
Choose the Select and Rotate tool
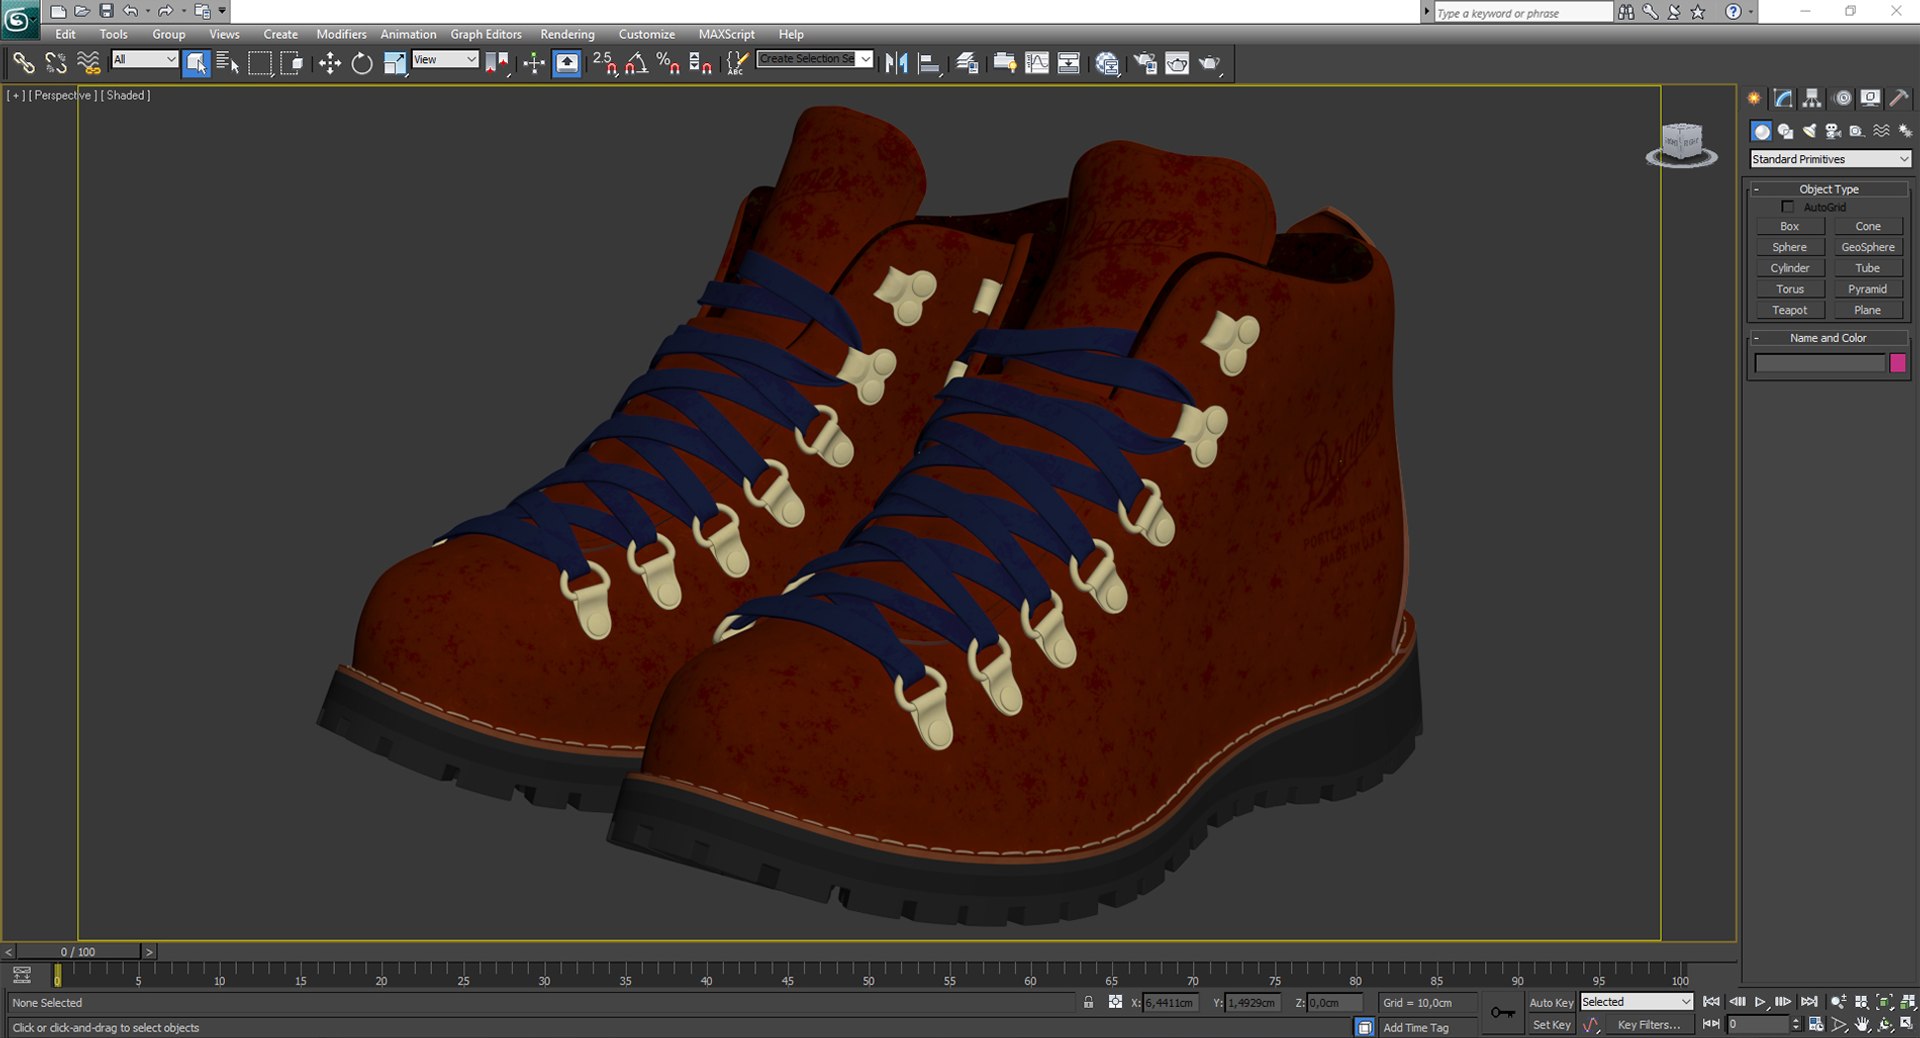coord(362,63)
